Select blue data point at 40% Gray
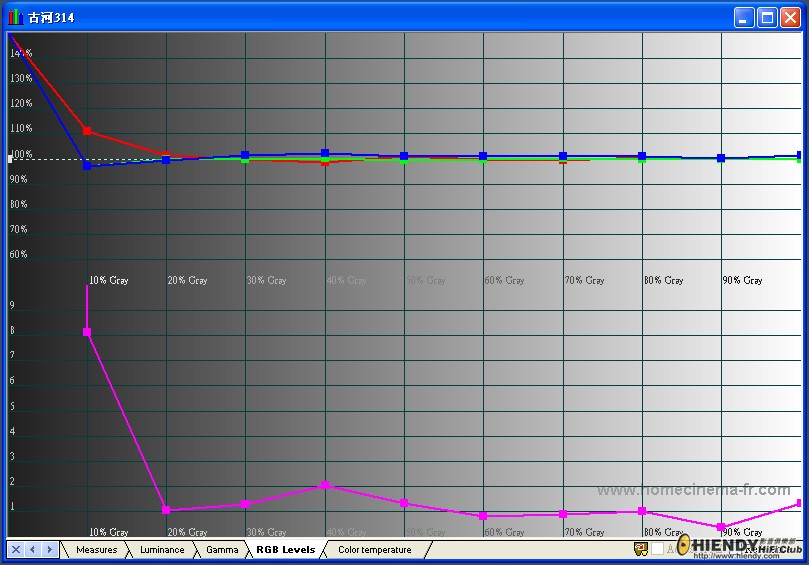 325,153
